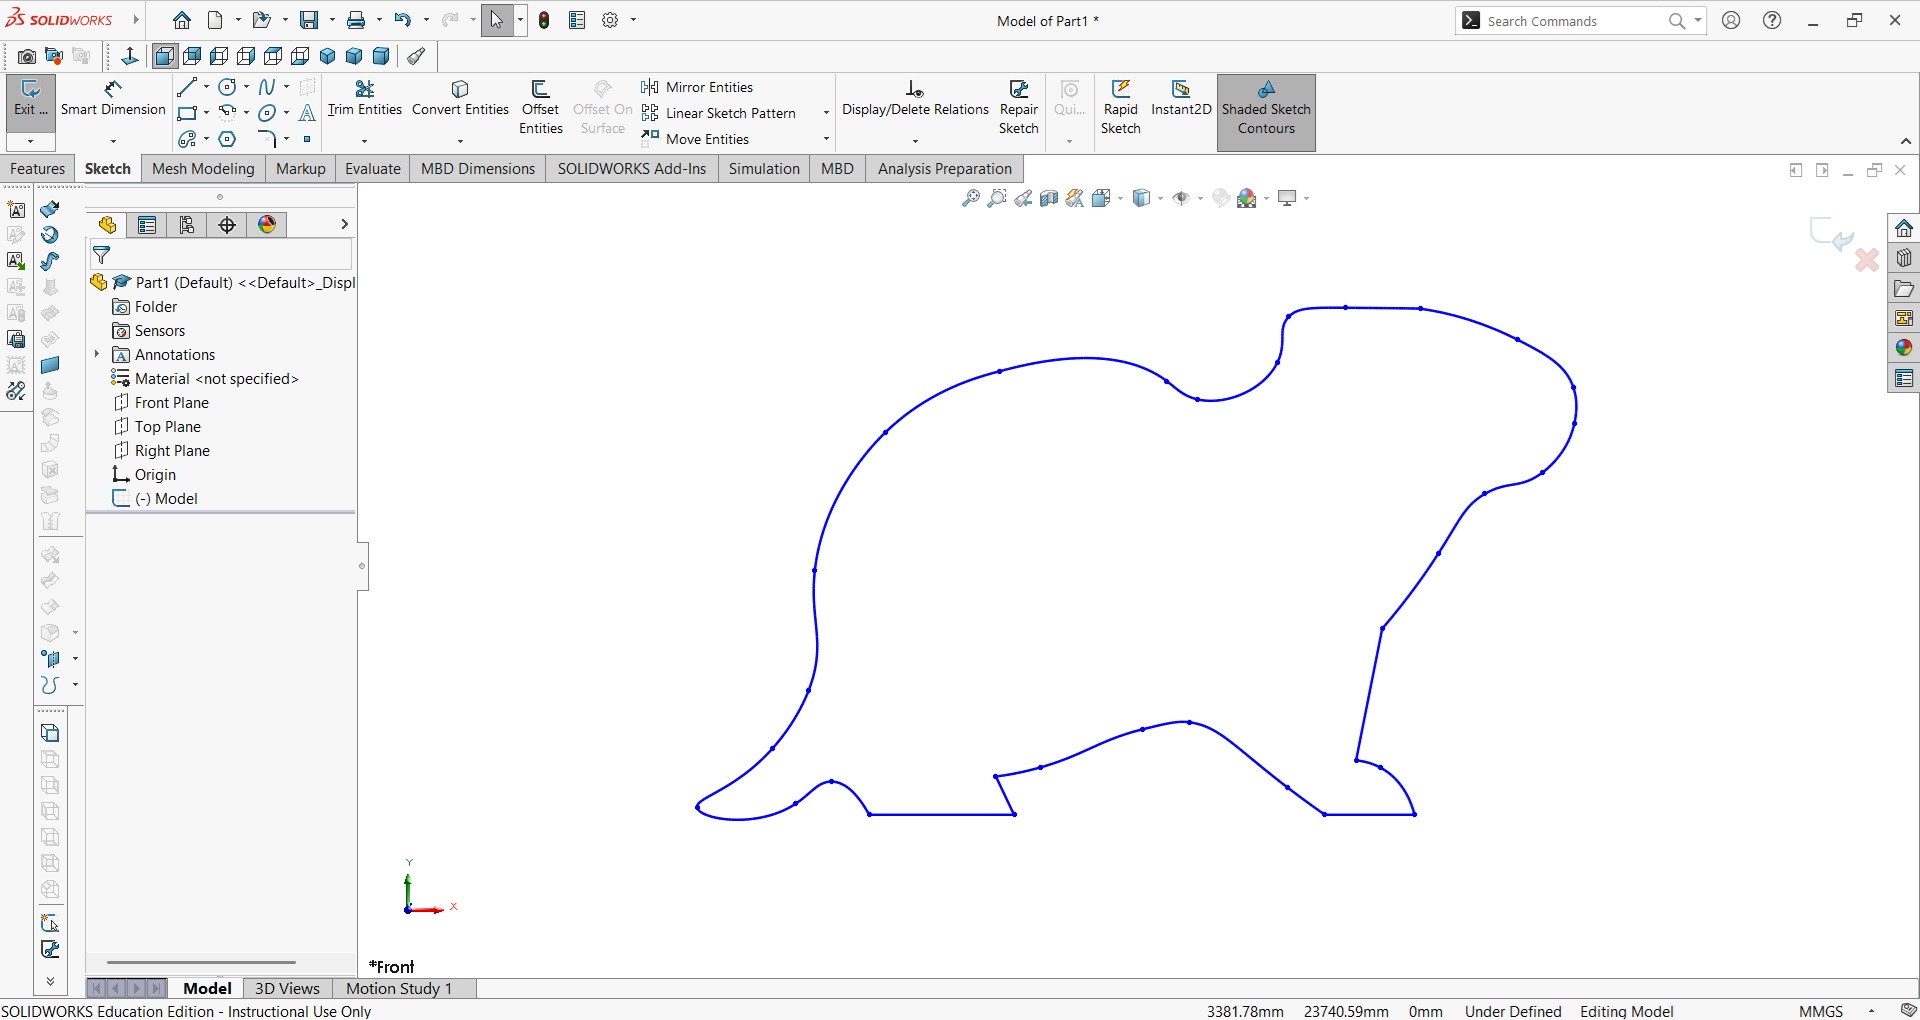Click Mirror Entities
This screenshot has height=1020, width=1920.
click(697, 87)
